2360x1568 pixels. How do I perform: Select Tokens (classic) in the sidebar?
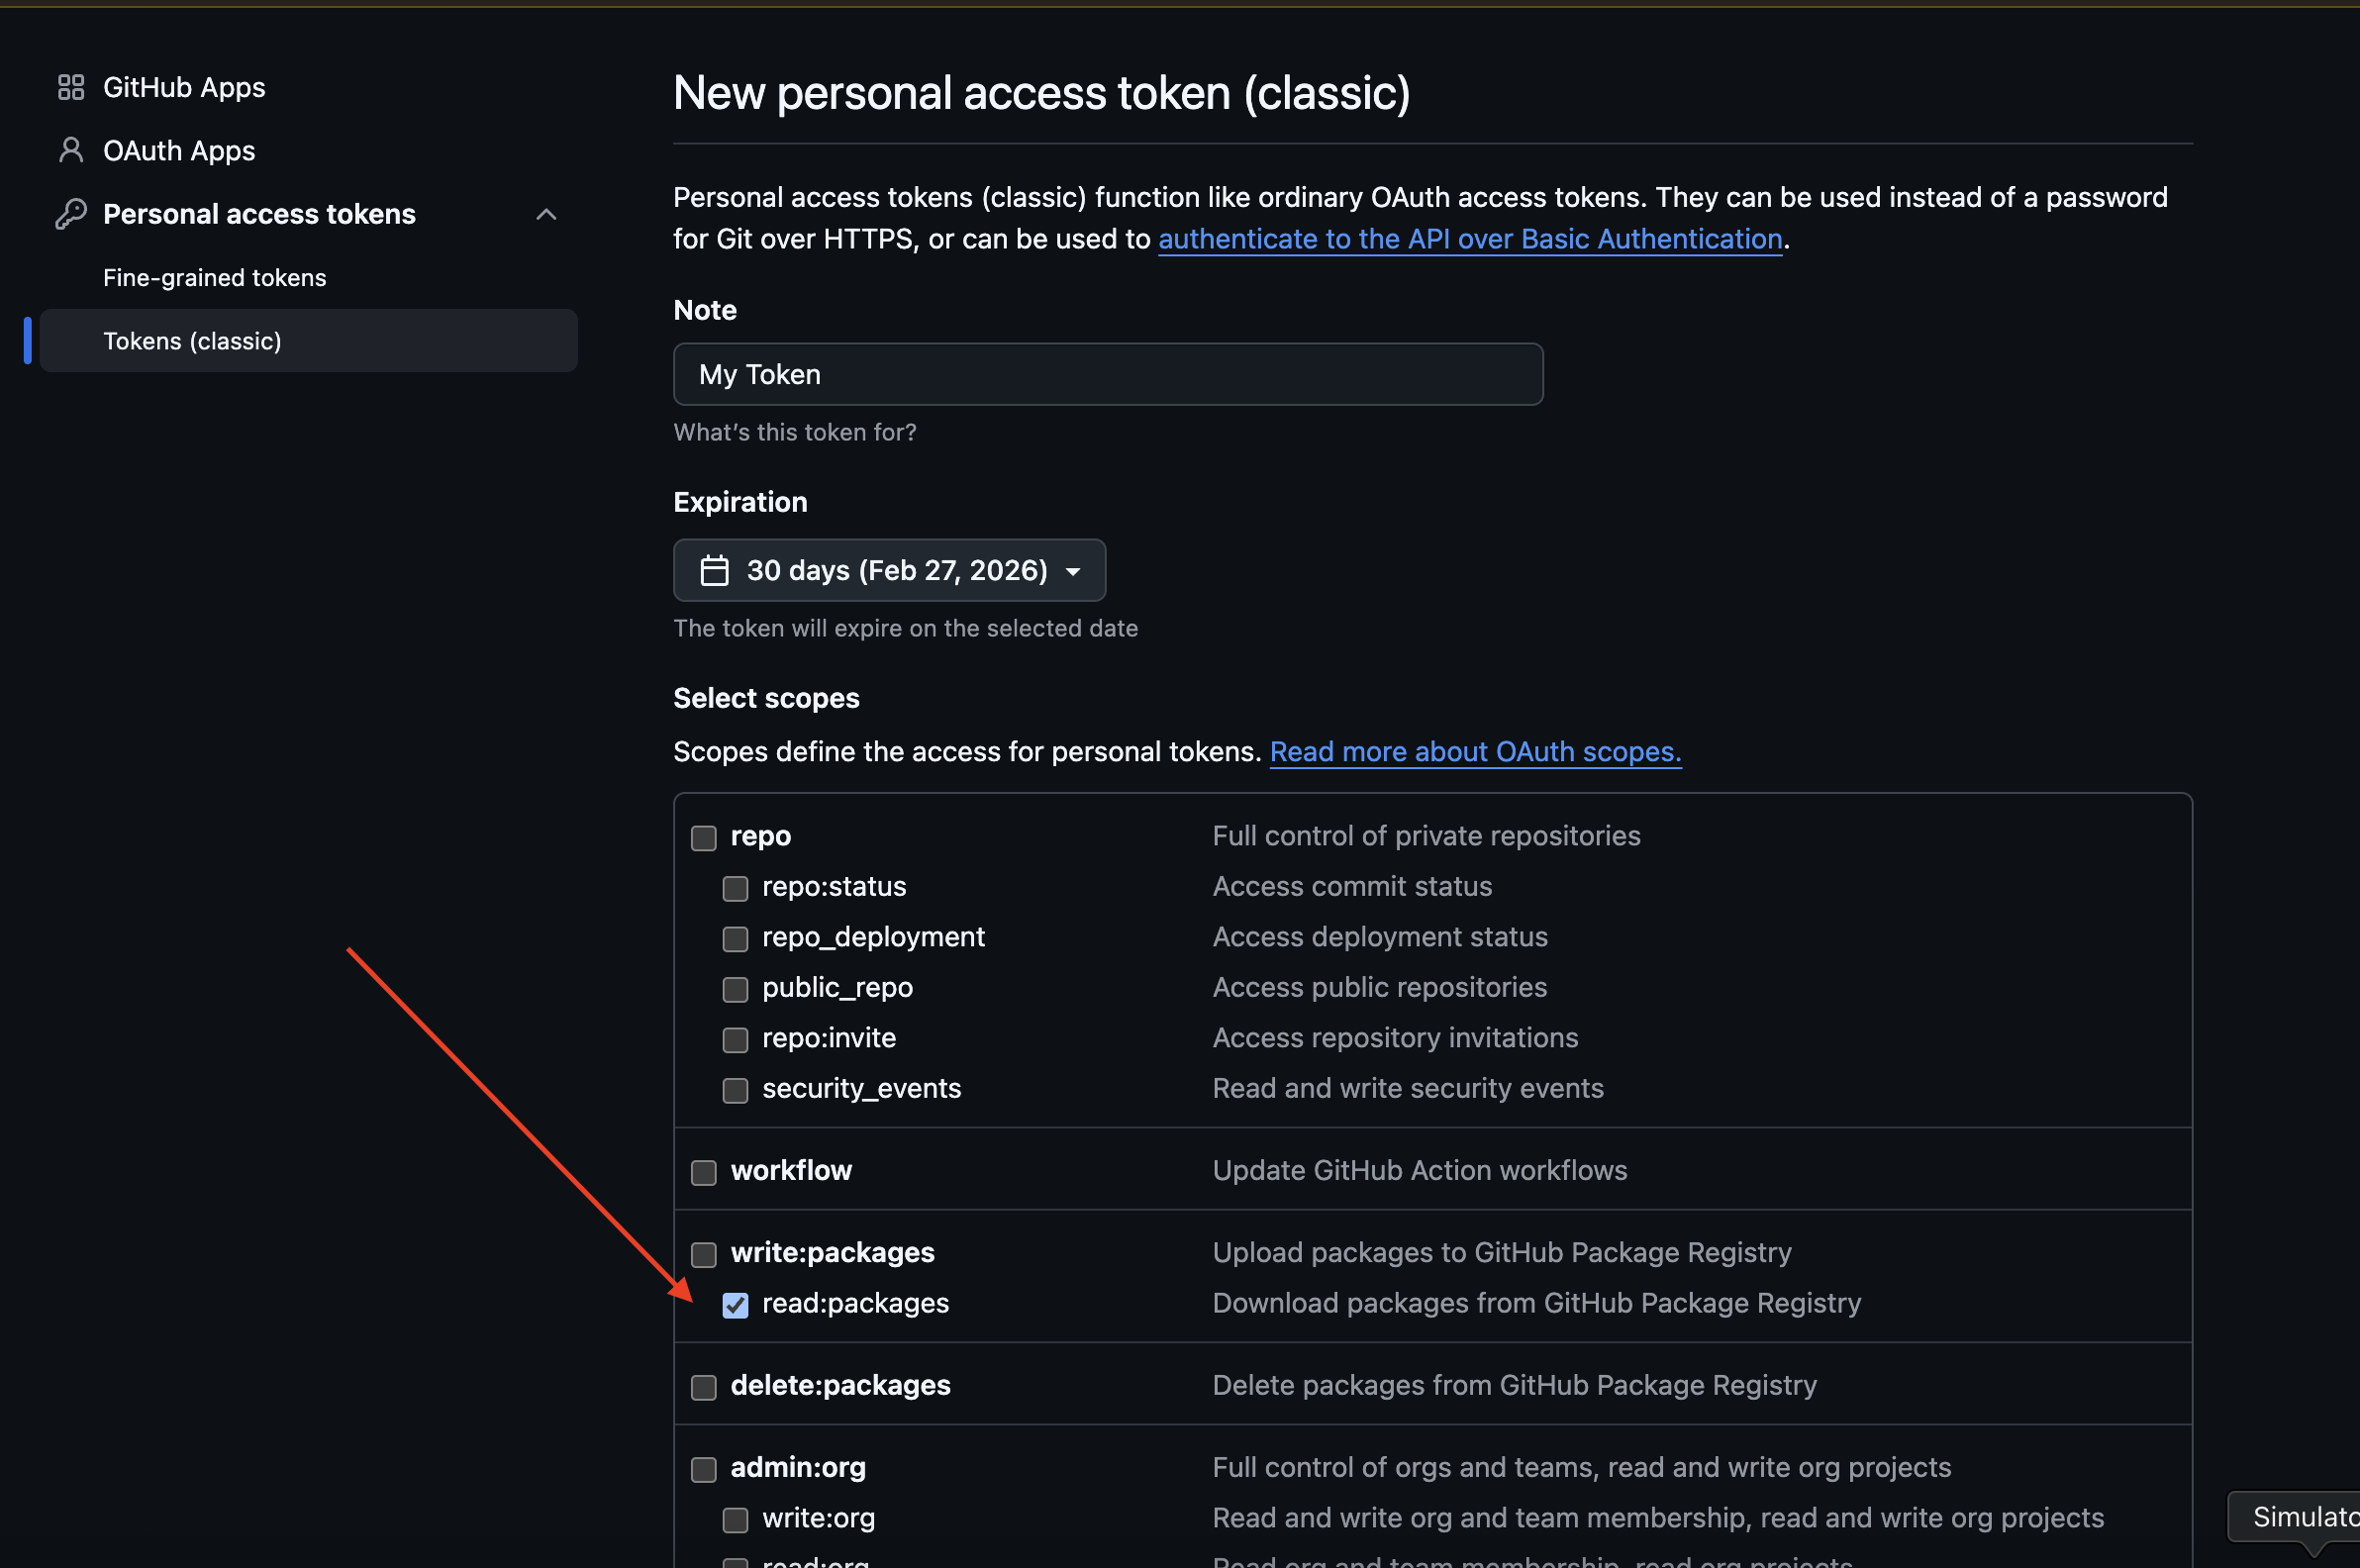[x=192, y=340]
